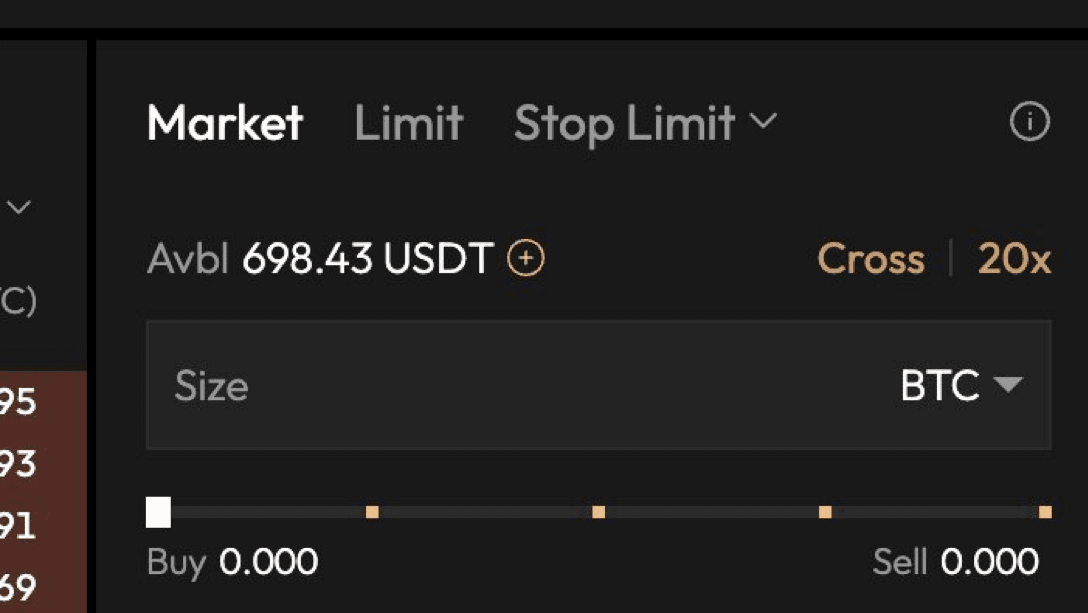Select the order book price row ending 91
This screenshot has width=1088, height=613.
[43, 526]
